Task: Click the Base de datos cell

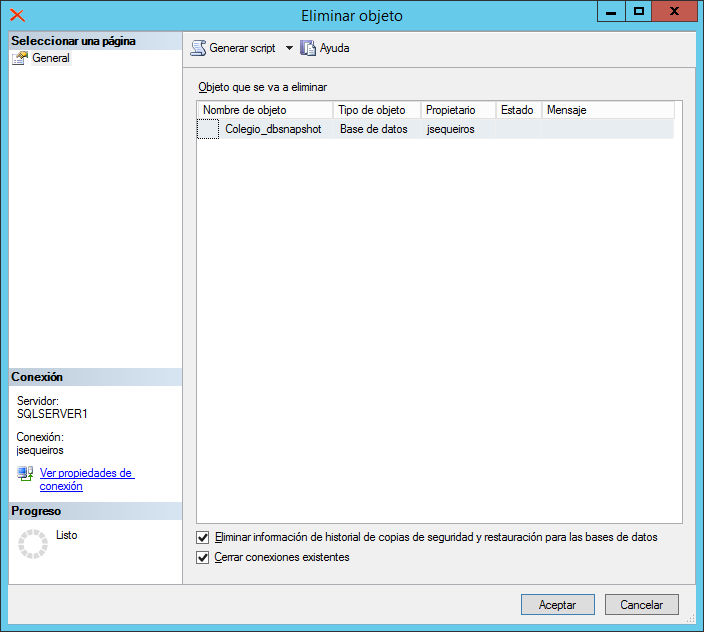Action: coord(374,129)
